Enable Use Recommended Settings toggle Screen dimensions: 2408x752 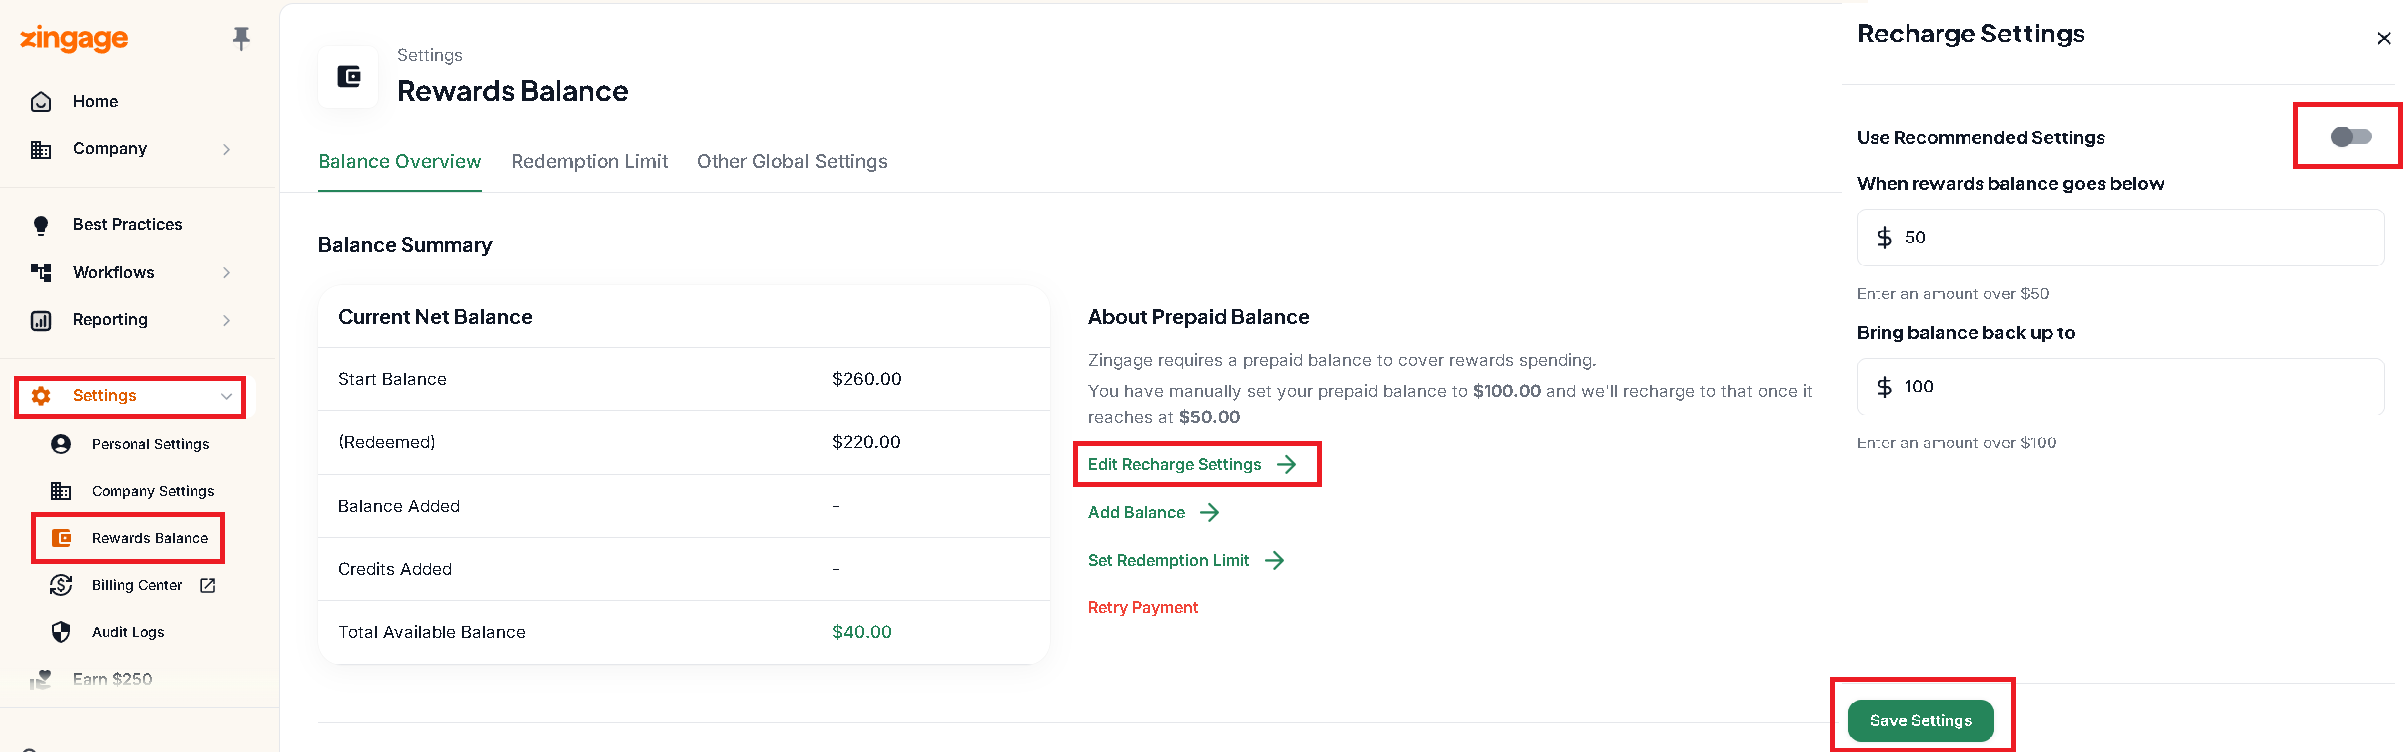click(x=2350, y=137)
